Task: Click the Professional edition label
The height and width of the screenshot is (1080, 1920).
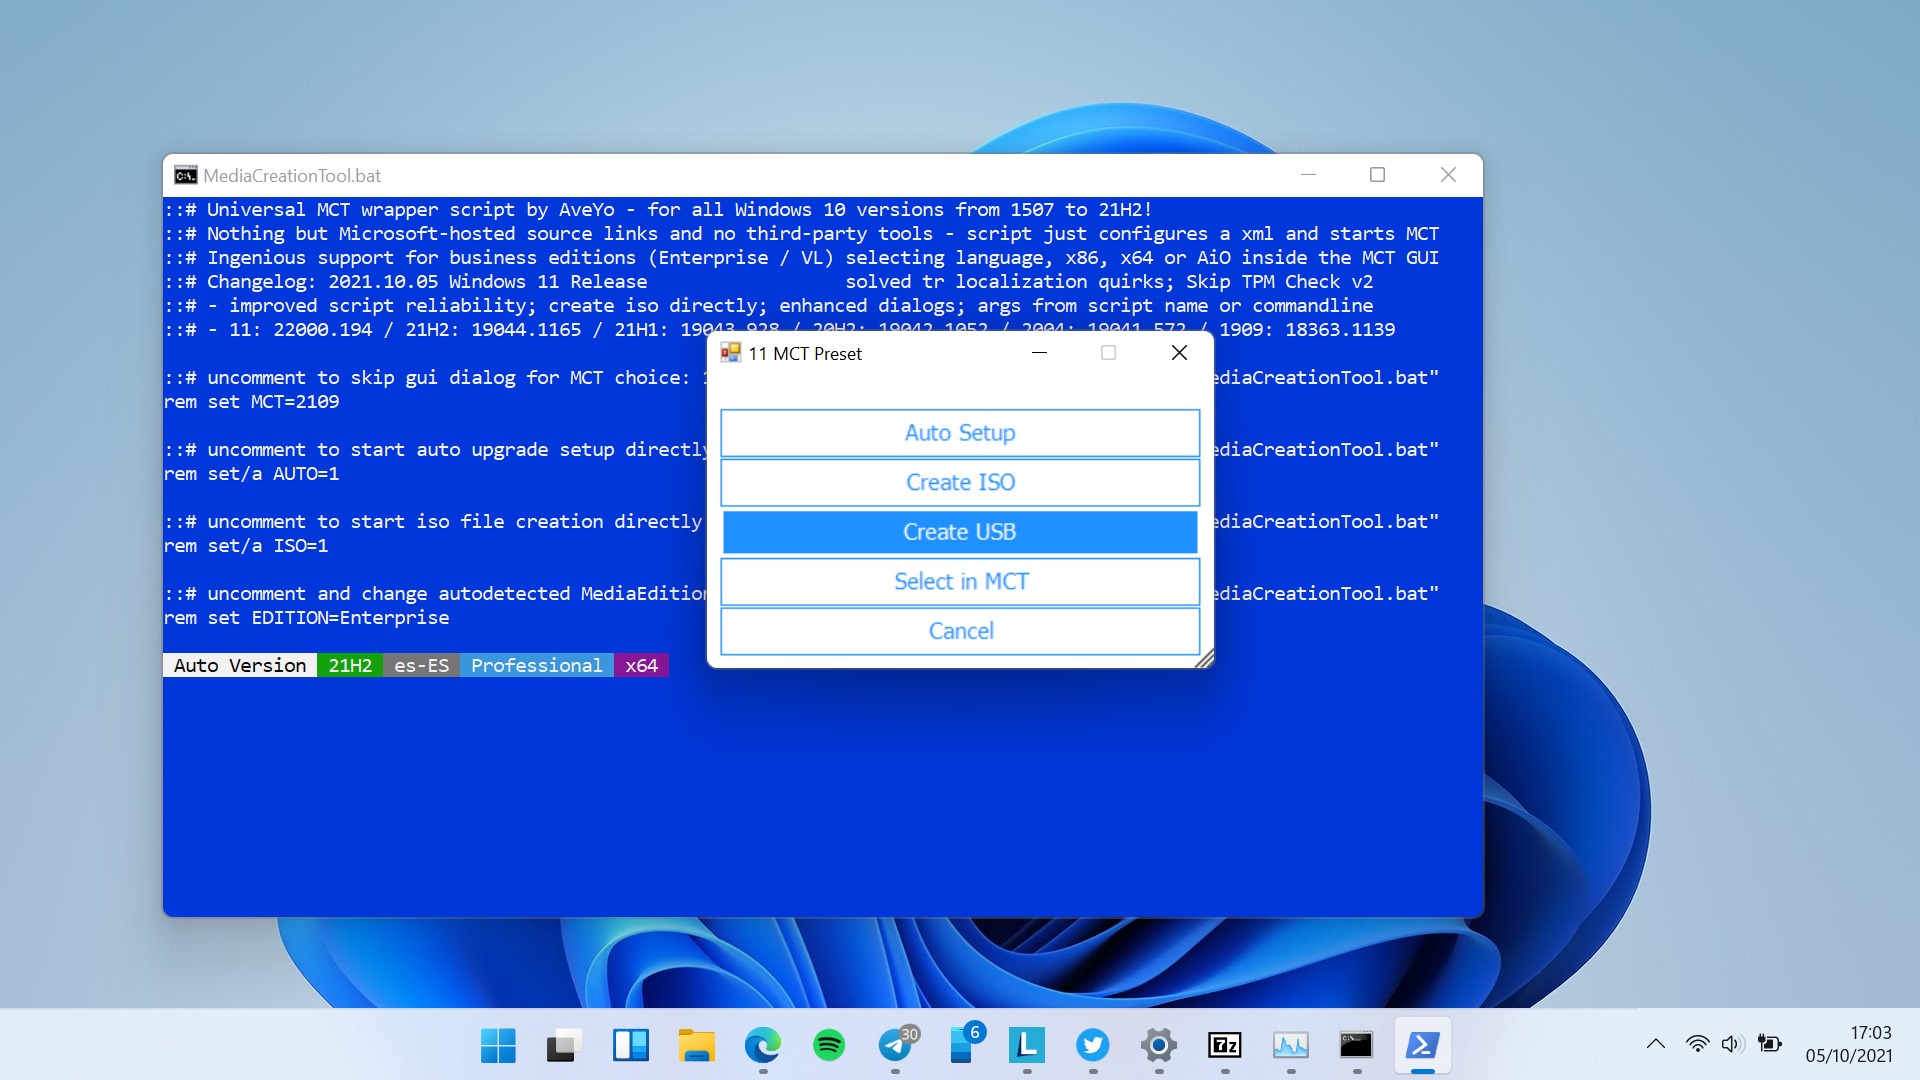Action: point(537,666)
